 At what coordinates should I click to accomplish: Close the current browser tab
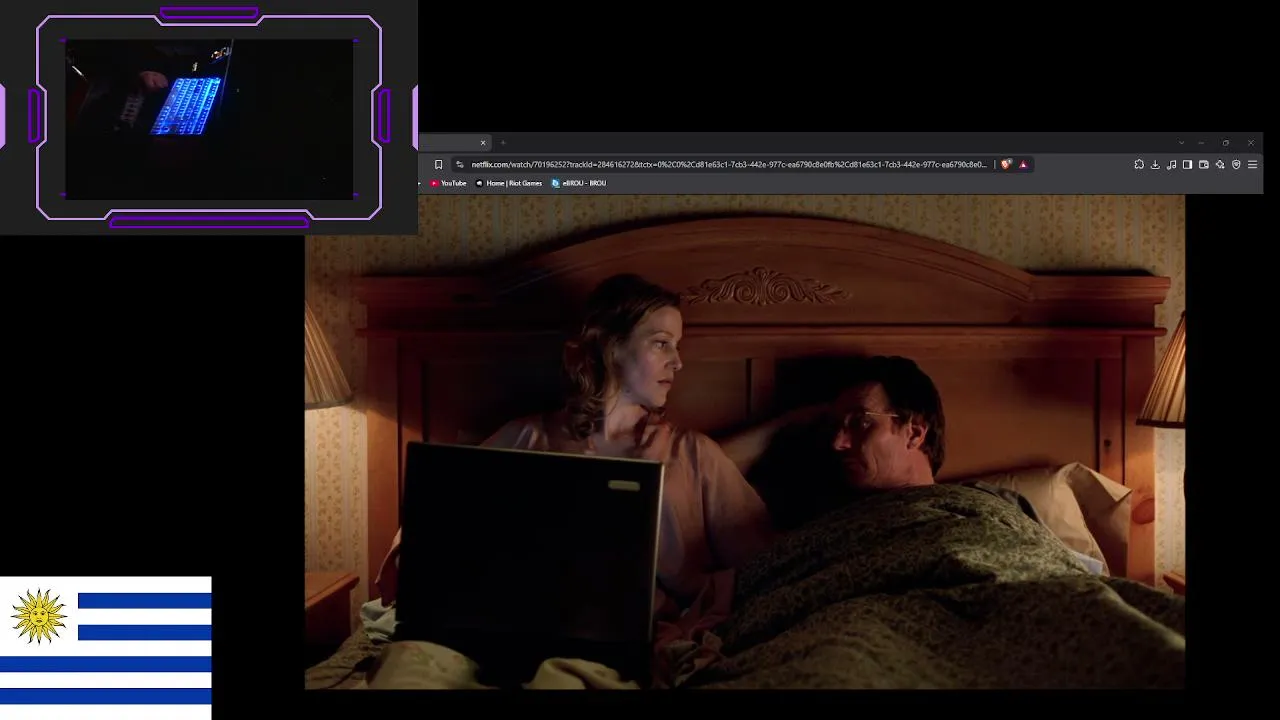coord(483,143)
